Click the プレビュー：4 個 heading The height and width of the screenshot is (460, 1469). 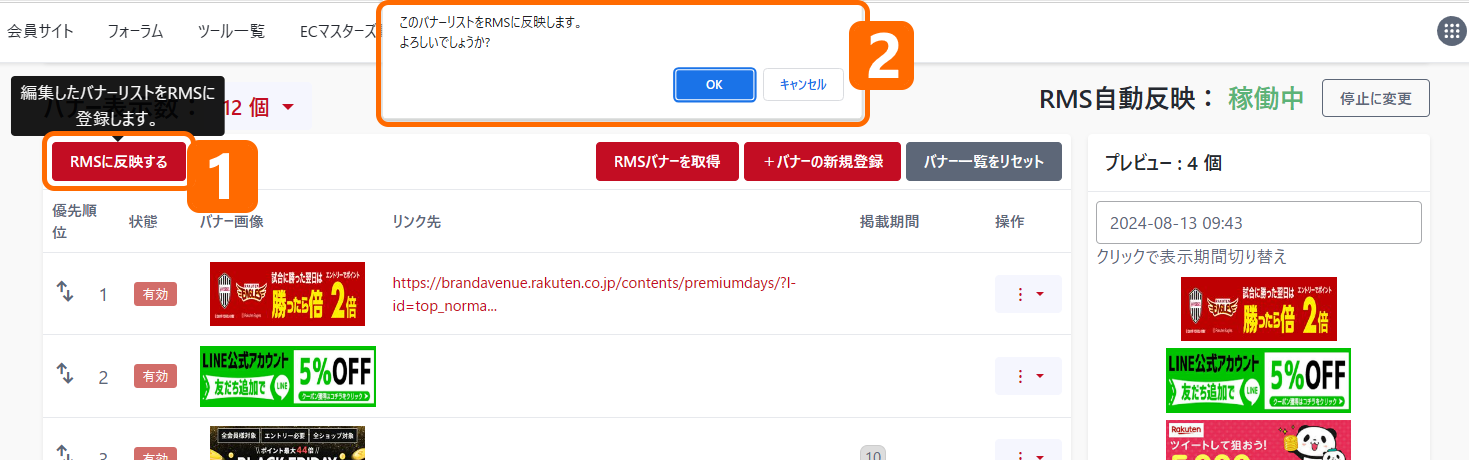coord(1162,163)
